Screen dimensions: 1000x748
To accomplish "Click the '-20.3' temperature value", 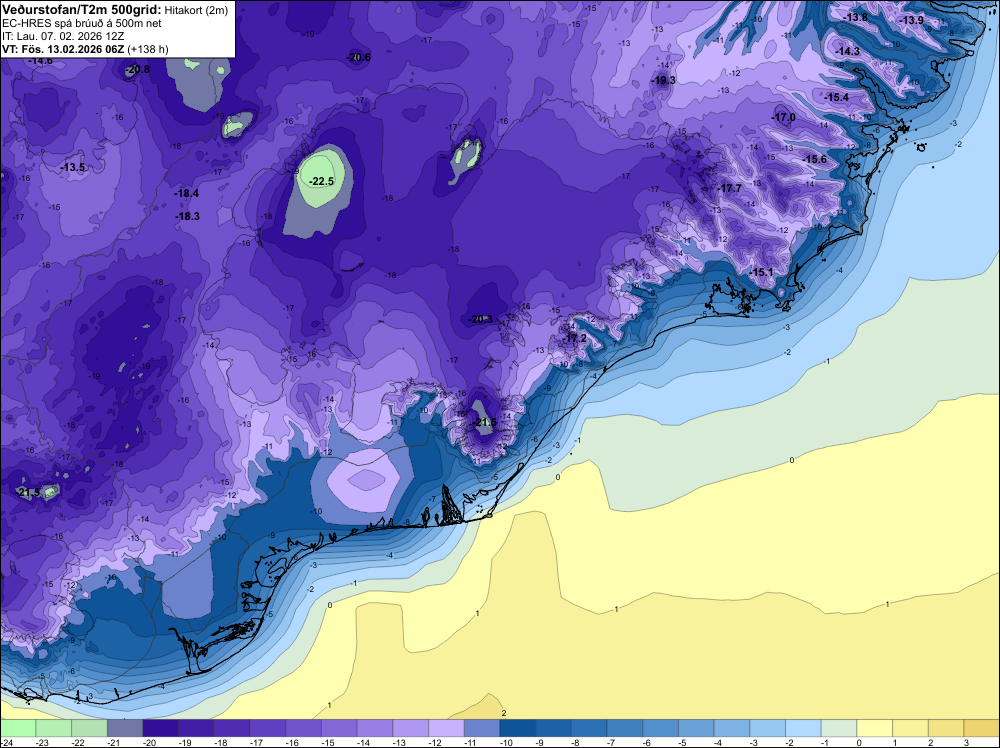I will tap(481, 319).
